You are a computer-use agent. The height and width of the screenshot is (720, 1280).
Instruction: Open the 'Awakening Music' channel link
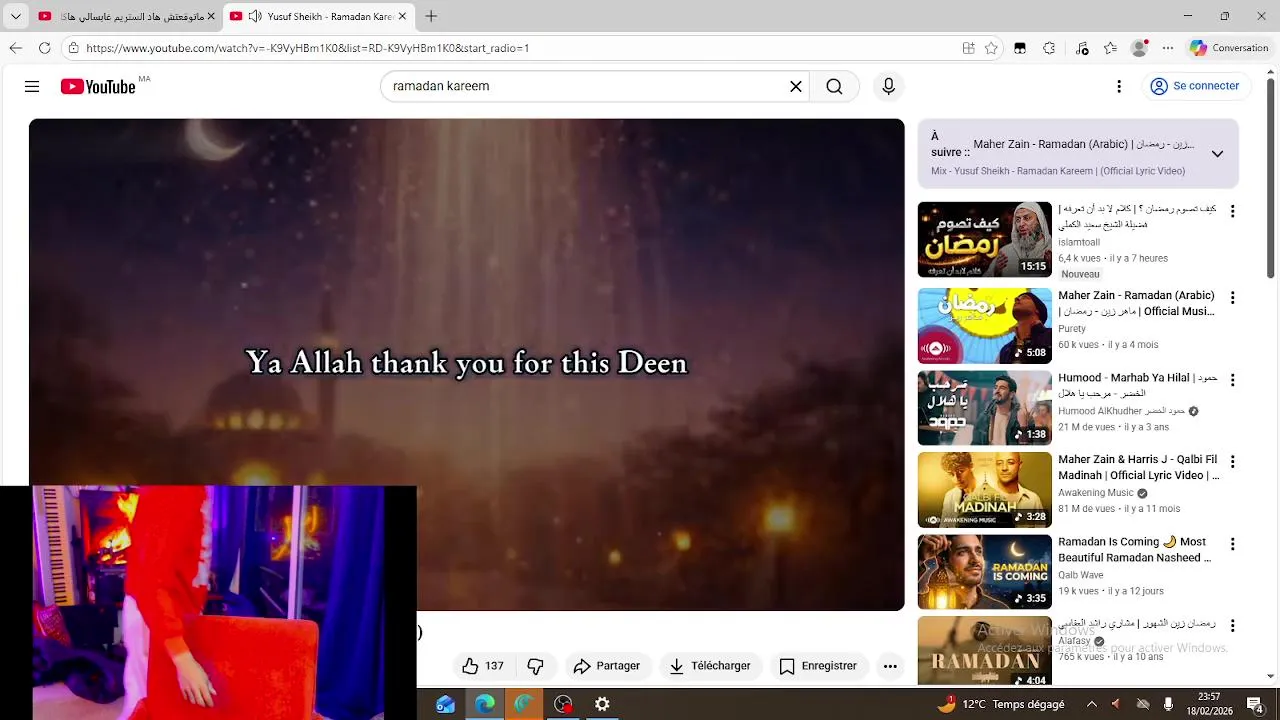[1096, 493]
